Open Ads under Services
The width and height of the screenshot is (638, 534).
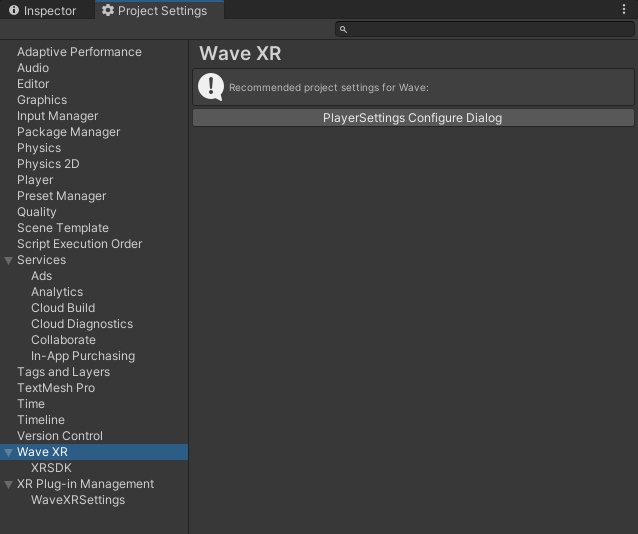(42, 276)
